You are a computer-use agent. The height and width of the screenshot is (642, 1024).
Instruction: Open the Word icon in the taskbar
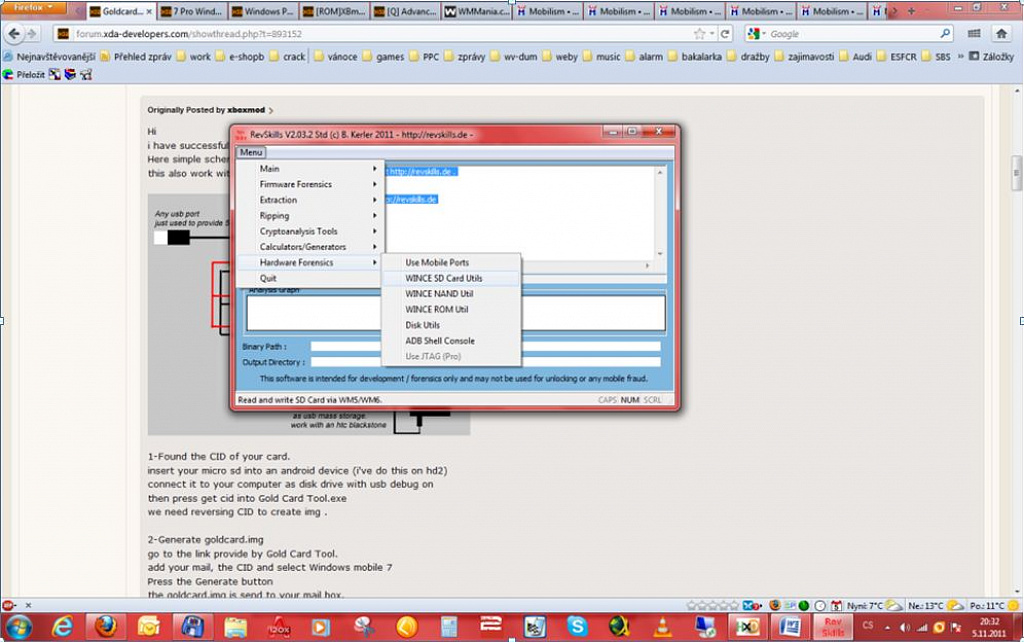tap(791, 627)
